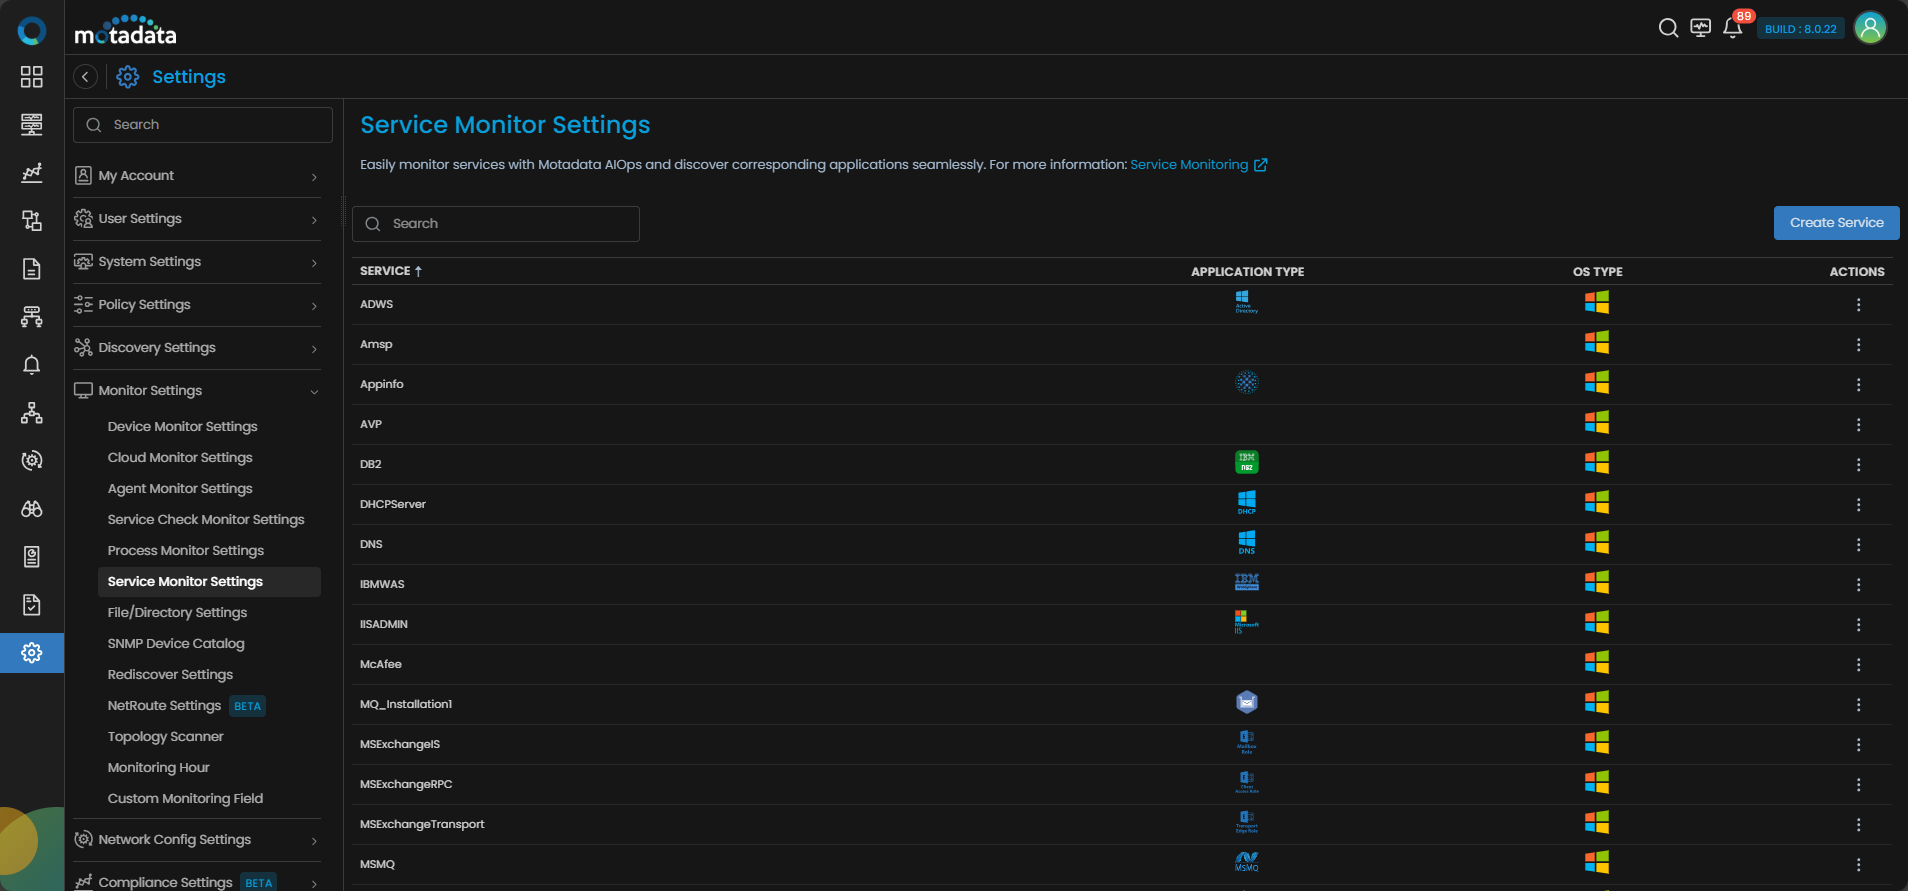This screenshot has height=891, width=1908.
Task: Click the IBM DB2 application type icon
Action: (1247, 462)
